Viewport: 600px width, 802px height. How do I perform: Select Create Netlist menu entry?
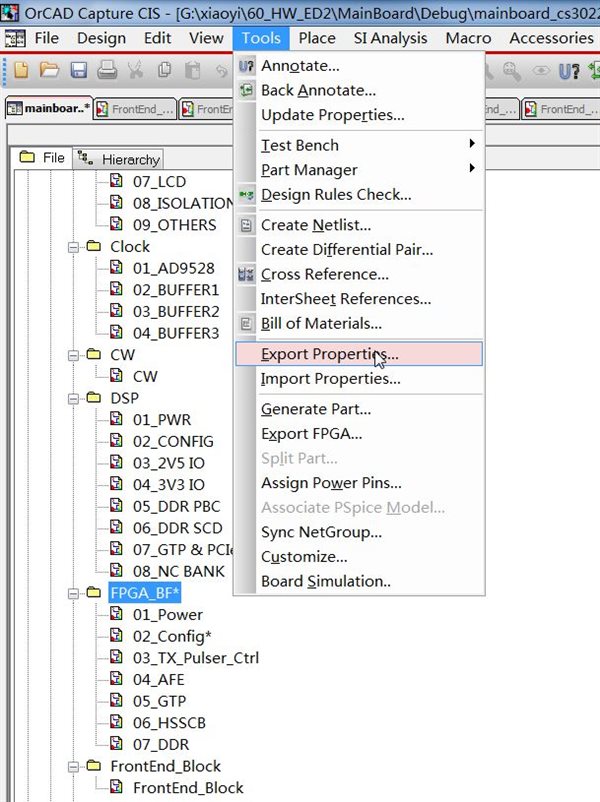coord(315,225)
